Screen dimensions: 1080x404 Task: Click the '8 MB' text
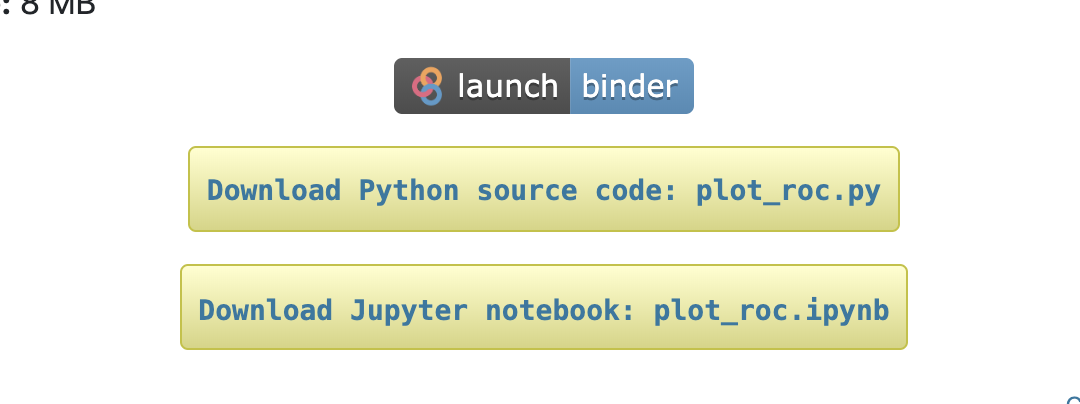(58, 7)
